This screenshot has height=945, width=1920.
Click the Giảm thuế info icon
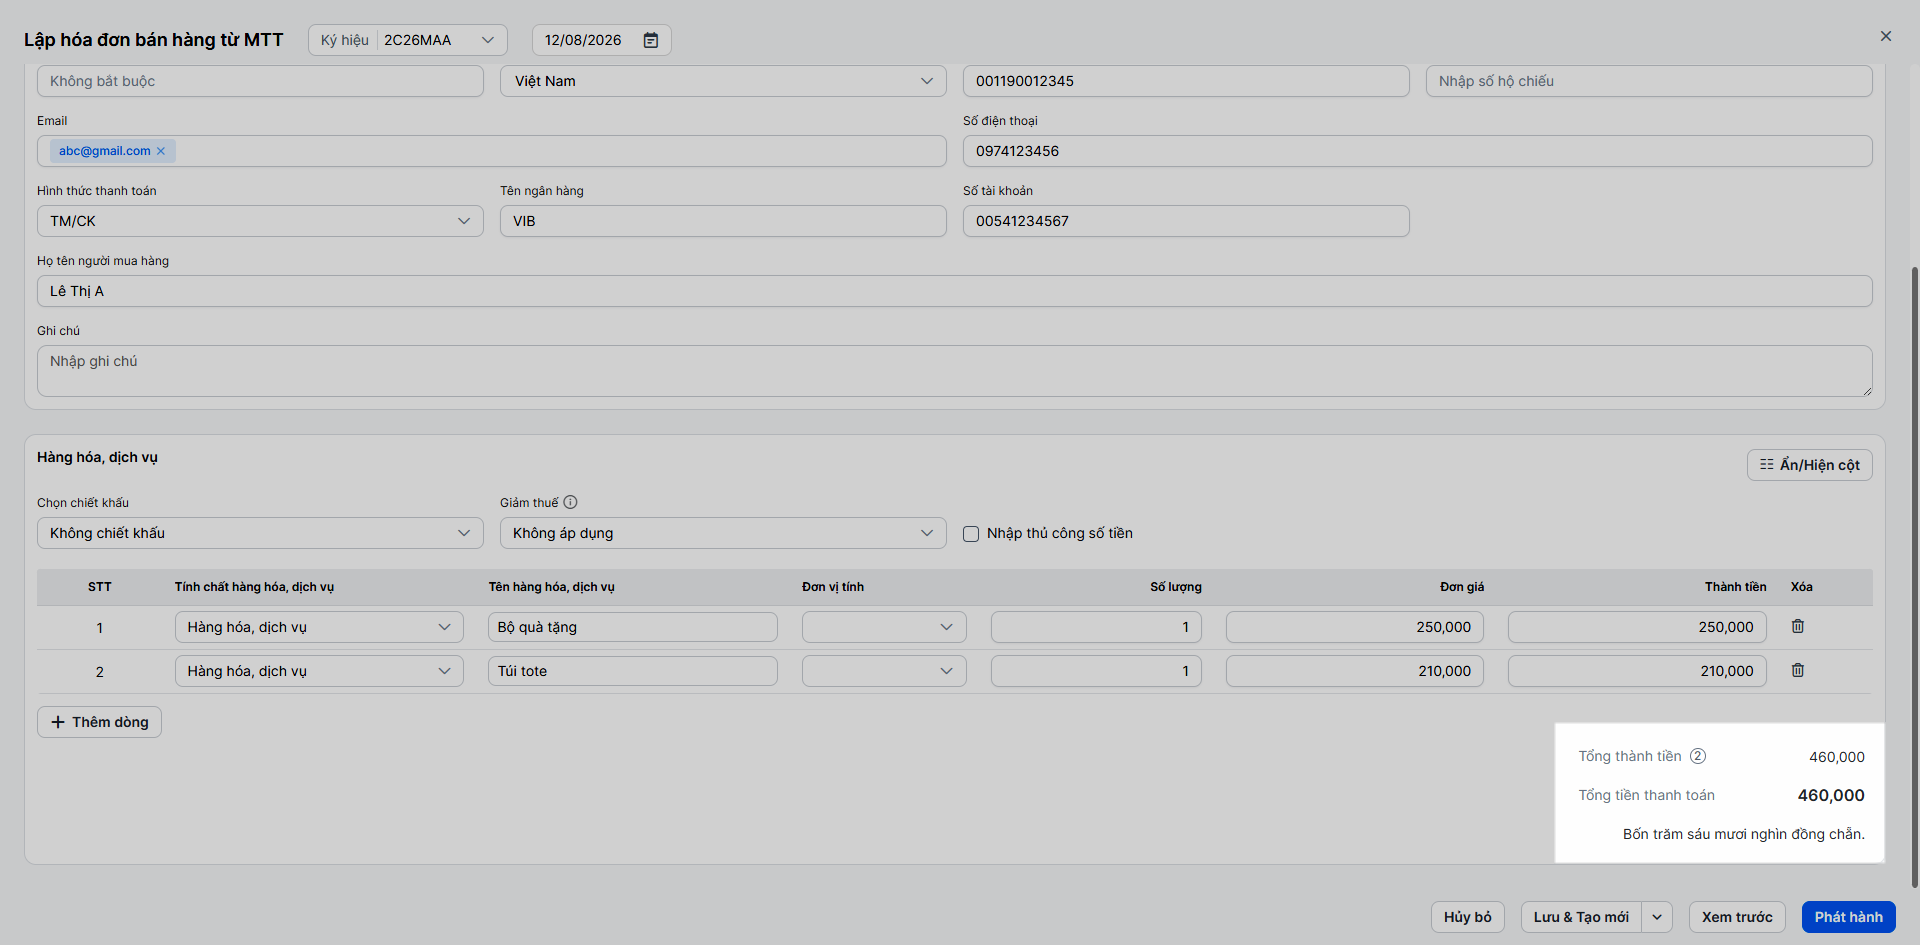(570, 502)
